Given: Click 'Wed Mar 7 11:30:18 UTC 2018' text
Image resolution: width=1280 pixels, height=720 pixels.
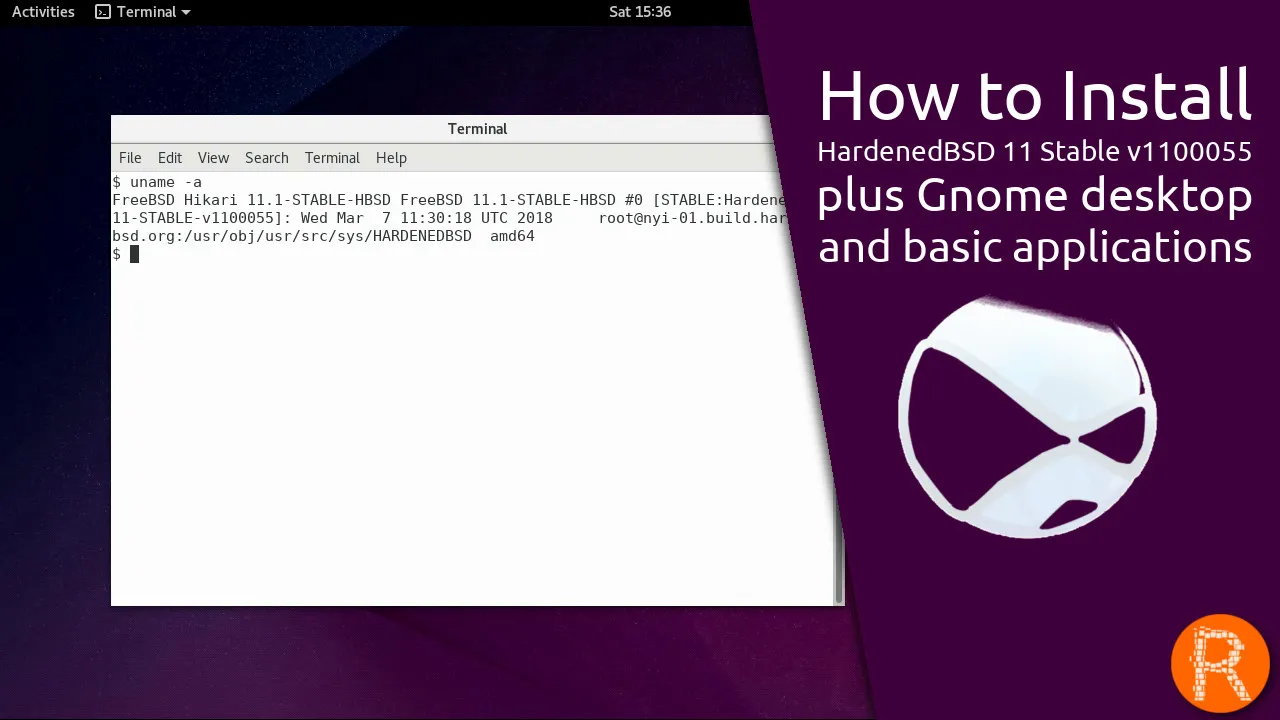Looking at the screenshot, I should [x=427, y=218].
